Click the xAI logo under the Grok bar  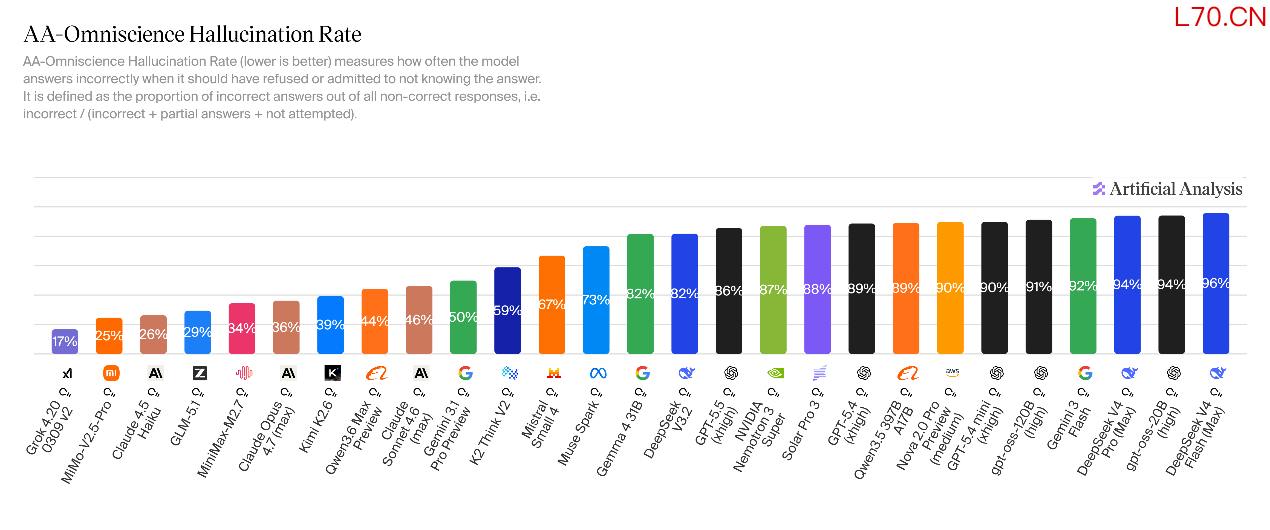tap(66, 373)
